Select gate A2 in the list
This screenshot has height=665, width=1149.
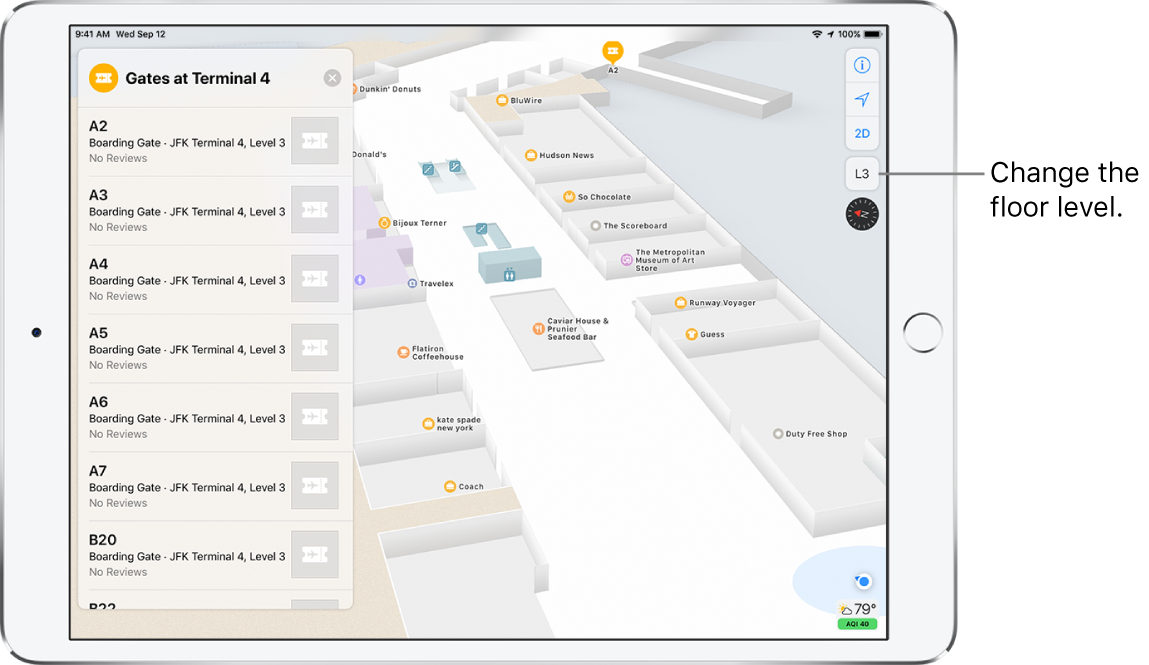click(215, 141)
